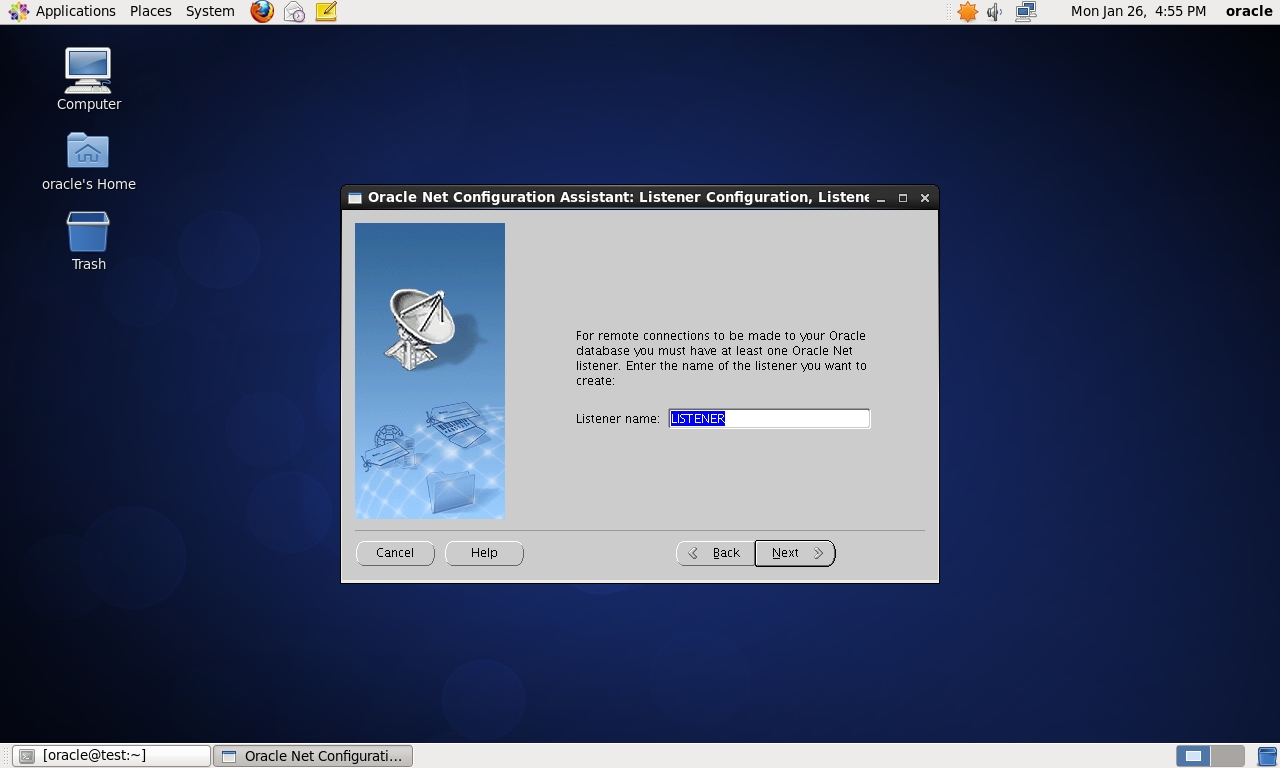Cancel the listener configuration

tap(395, 553)
